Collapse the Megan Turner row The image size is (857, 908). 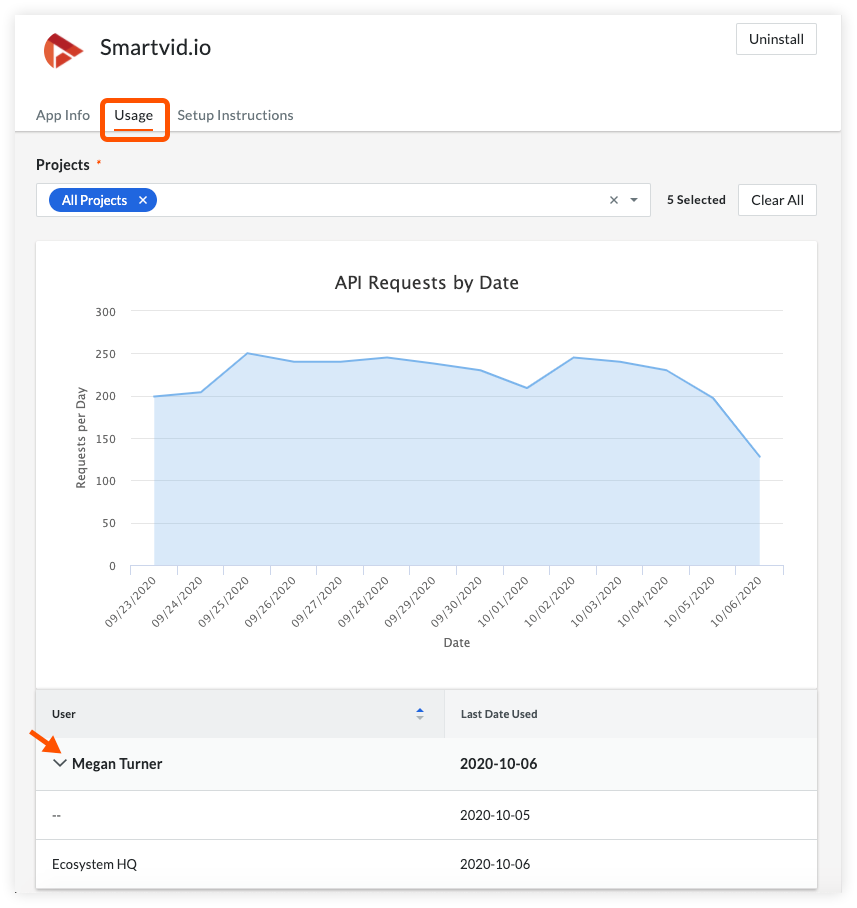coord(60,763)
